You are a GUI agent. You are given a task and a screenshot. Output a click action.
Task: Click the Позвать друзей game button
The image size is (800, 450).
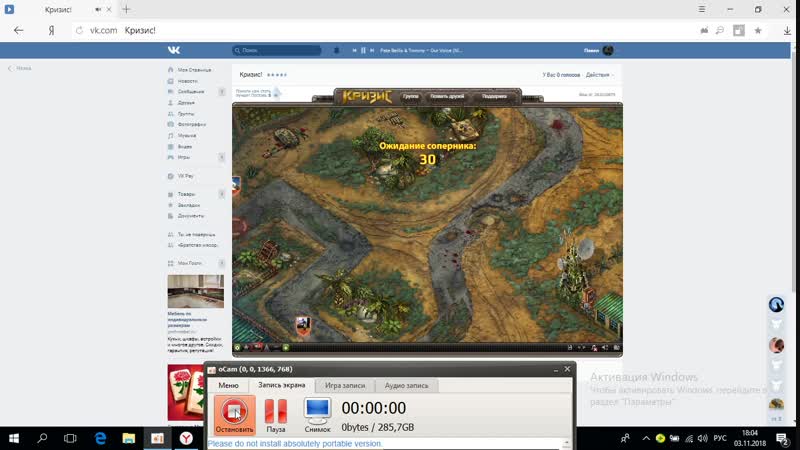(x=447, y=96)
